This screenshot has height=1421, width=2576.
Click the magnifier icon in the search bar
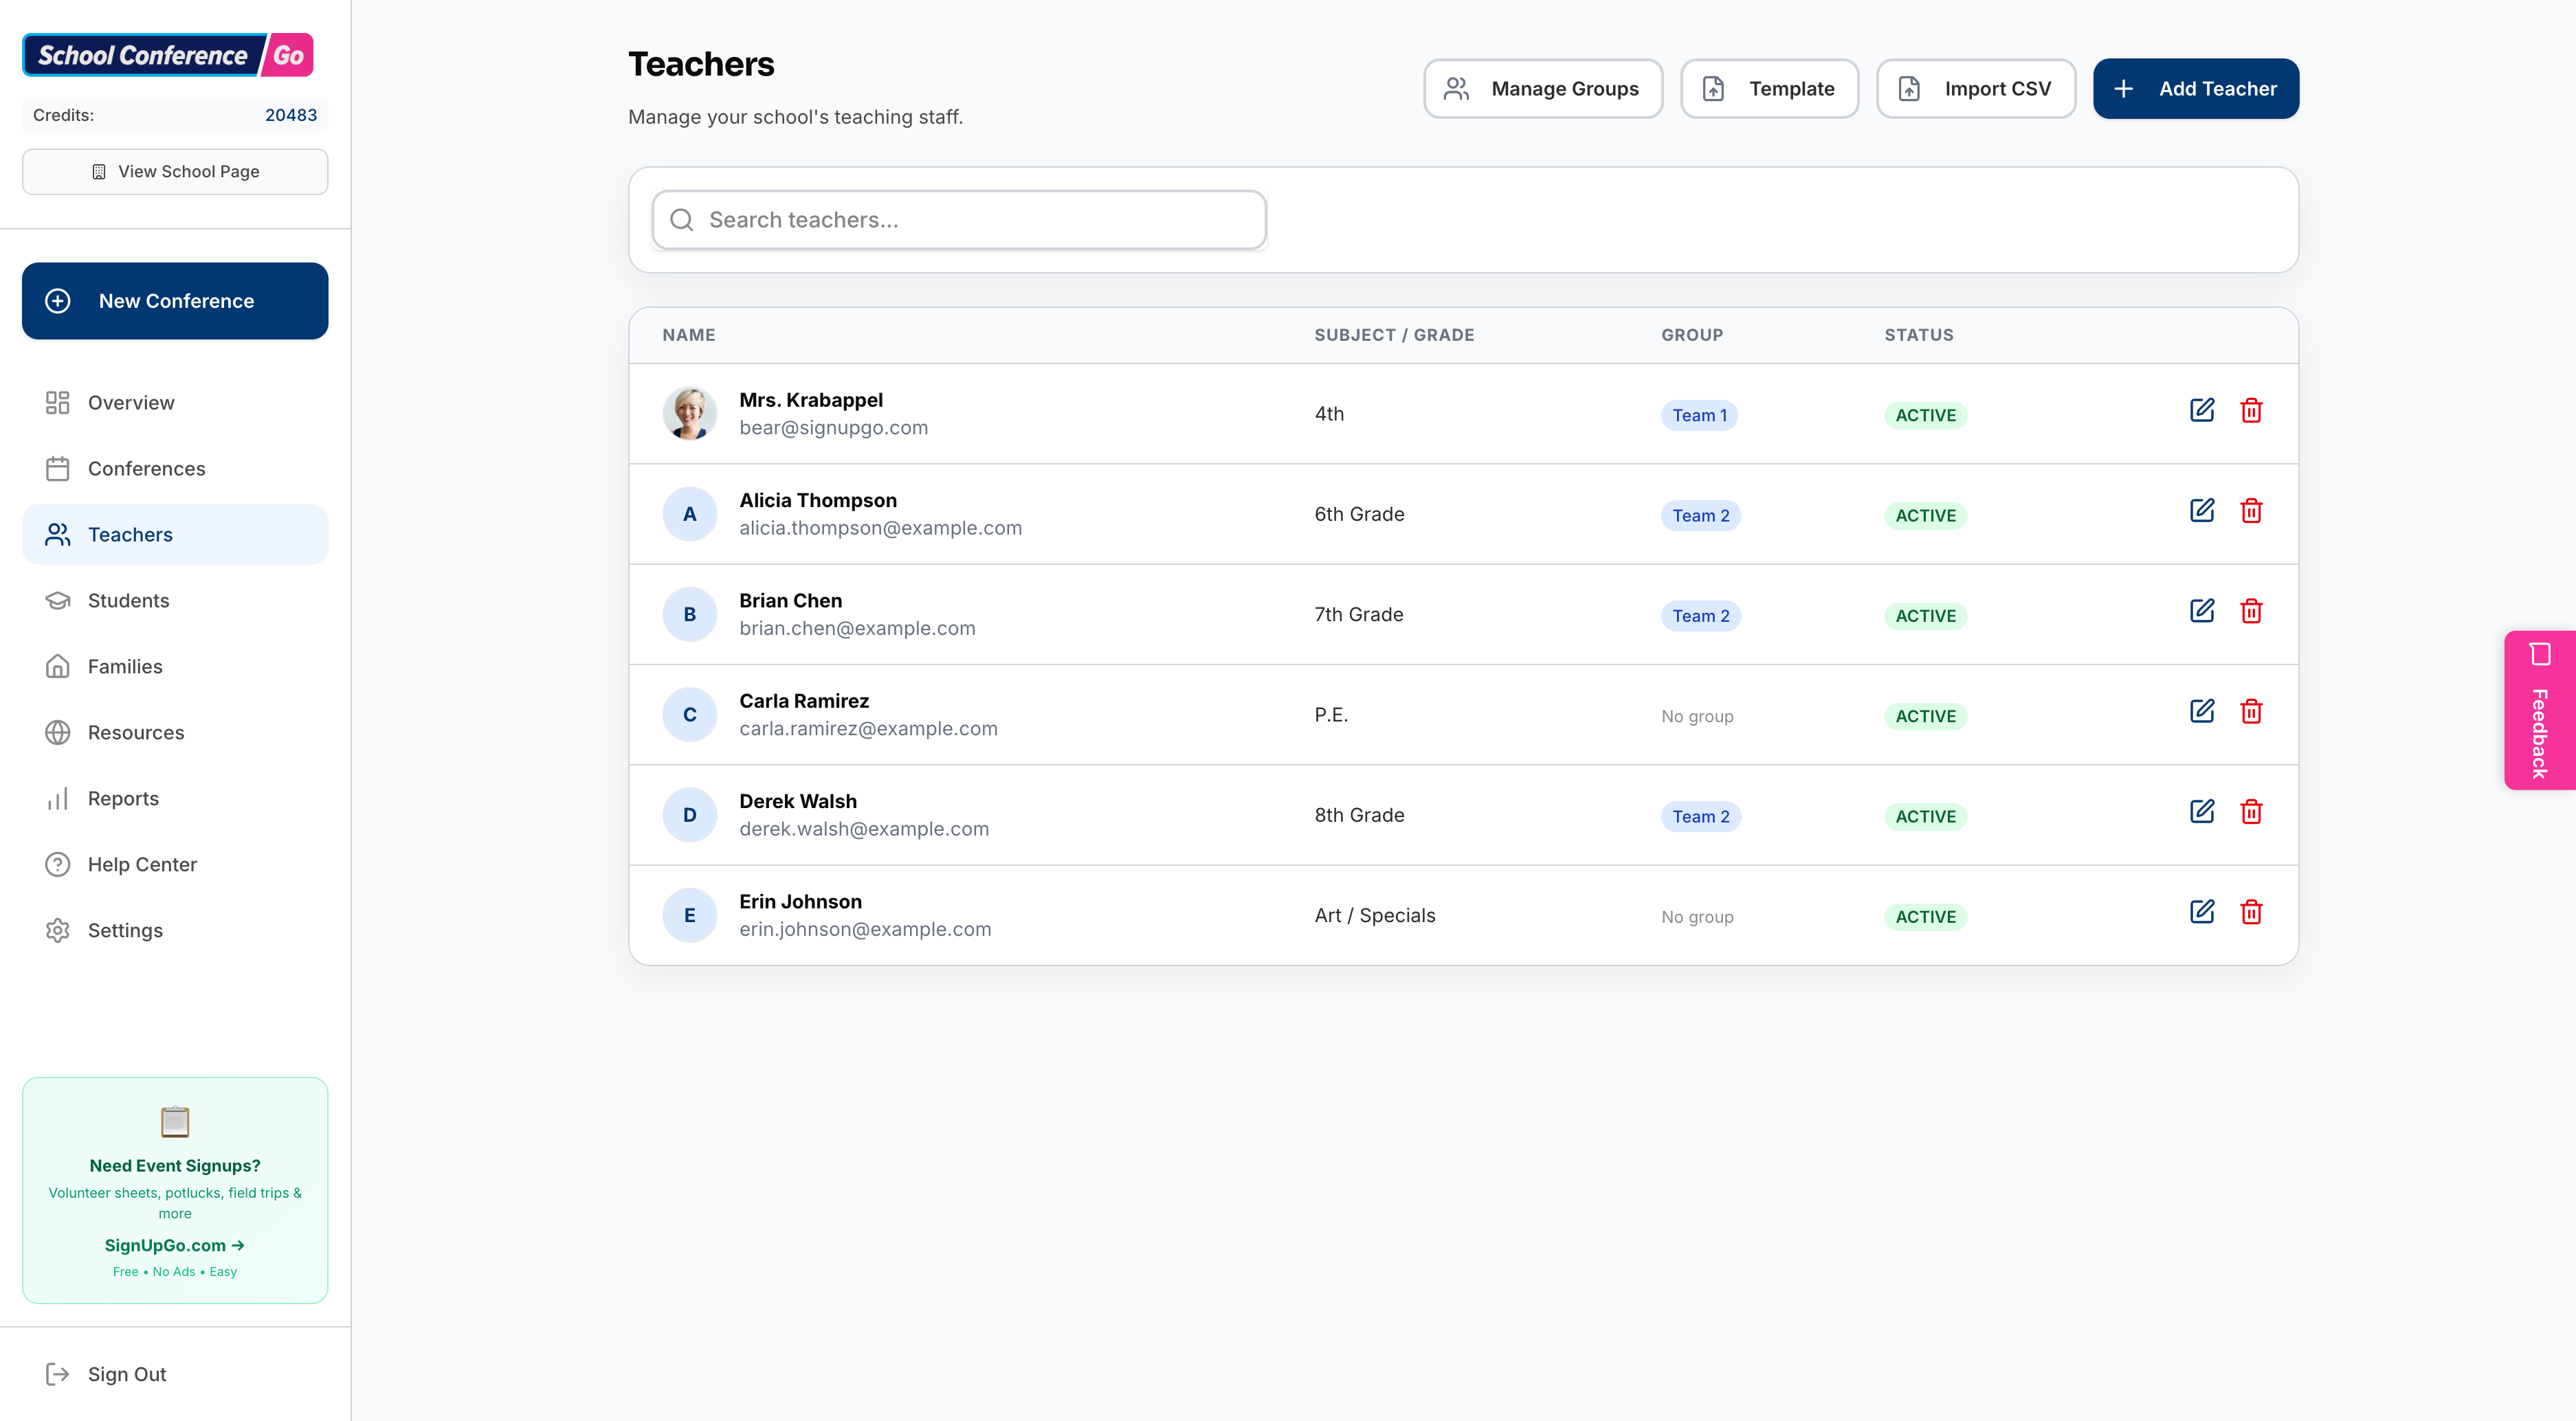(x=682, y=219)
